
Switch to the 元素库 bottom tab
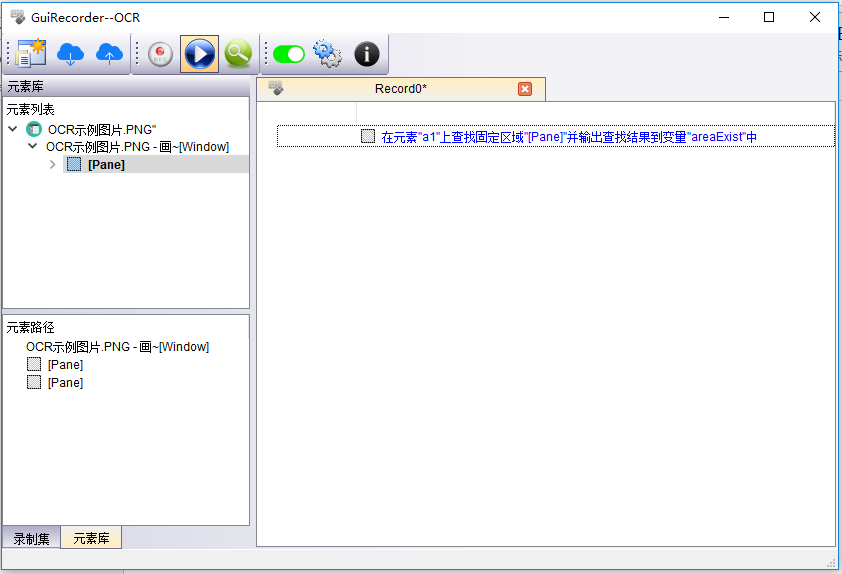(91, 538)
